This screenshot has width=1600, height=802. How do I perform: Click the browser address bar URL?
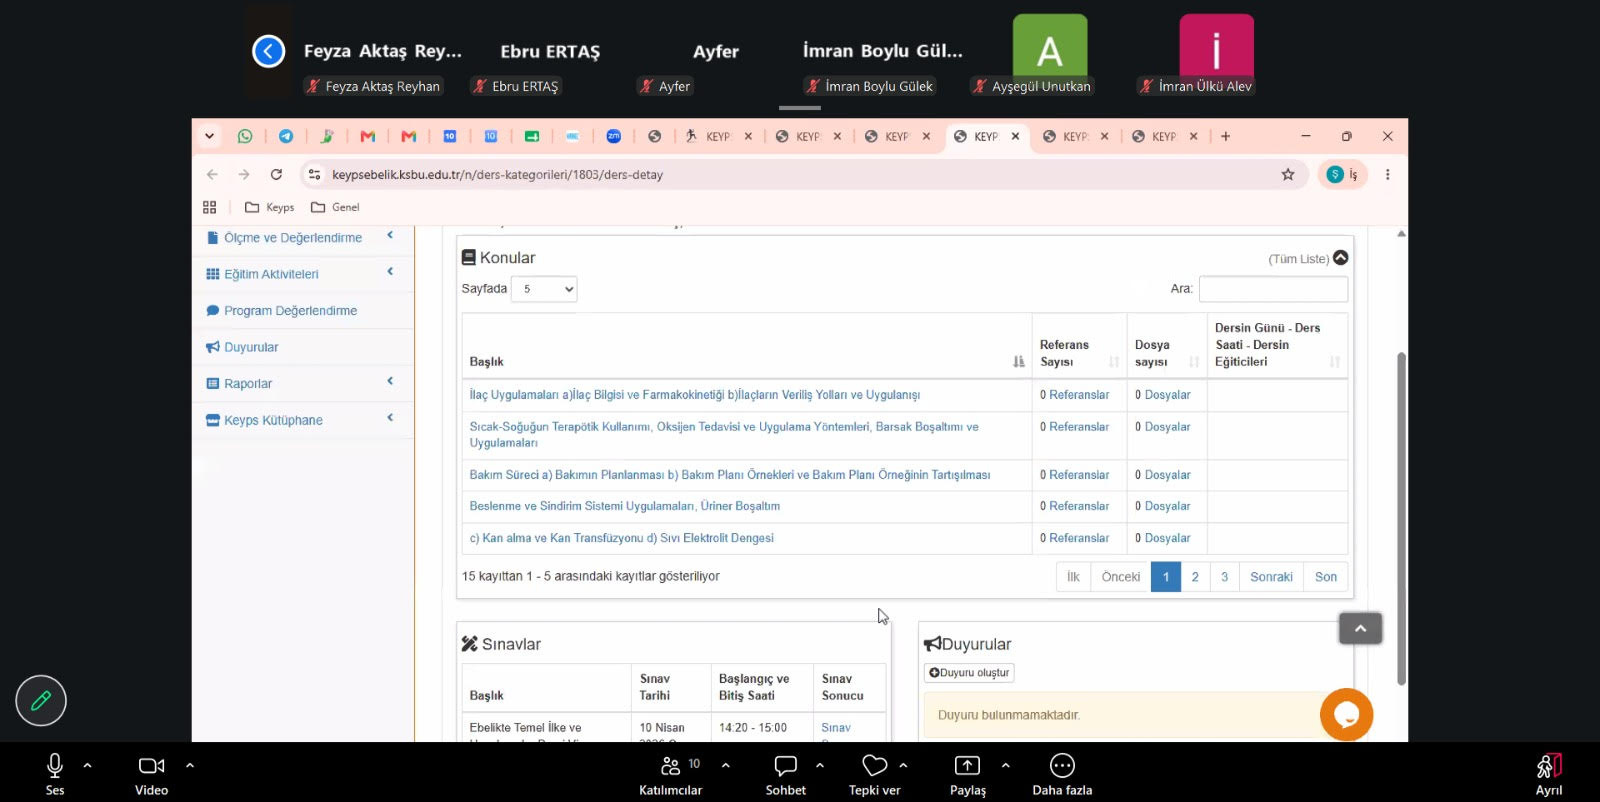498,174
